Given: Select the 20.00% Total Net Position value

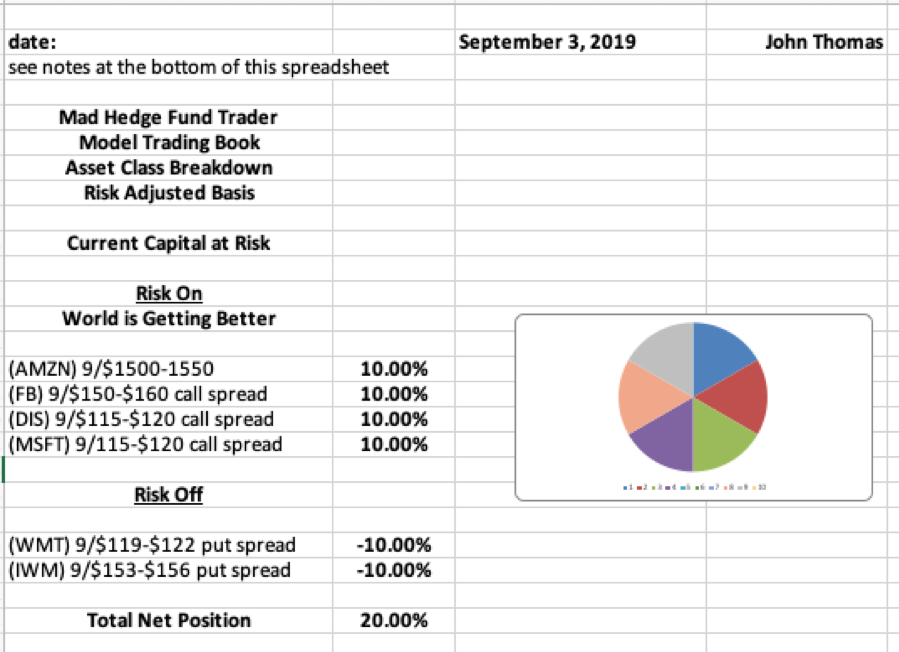Looking at the screenshot, I should (394, 620).
